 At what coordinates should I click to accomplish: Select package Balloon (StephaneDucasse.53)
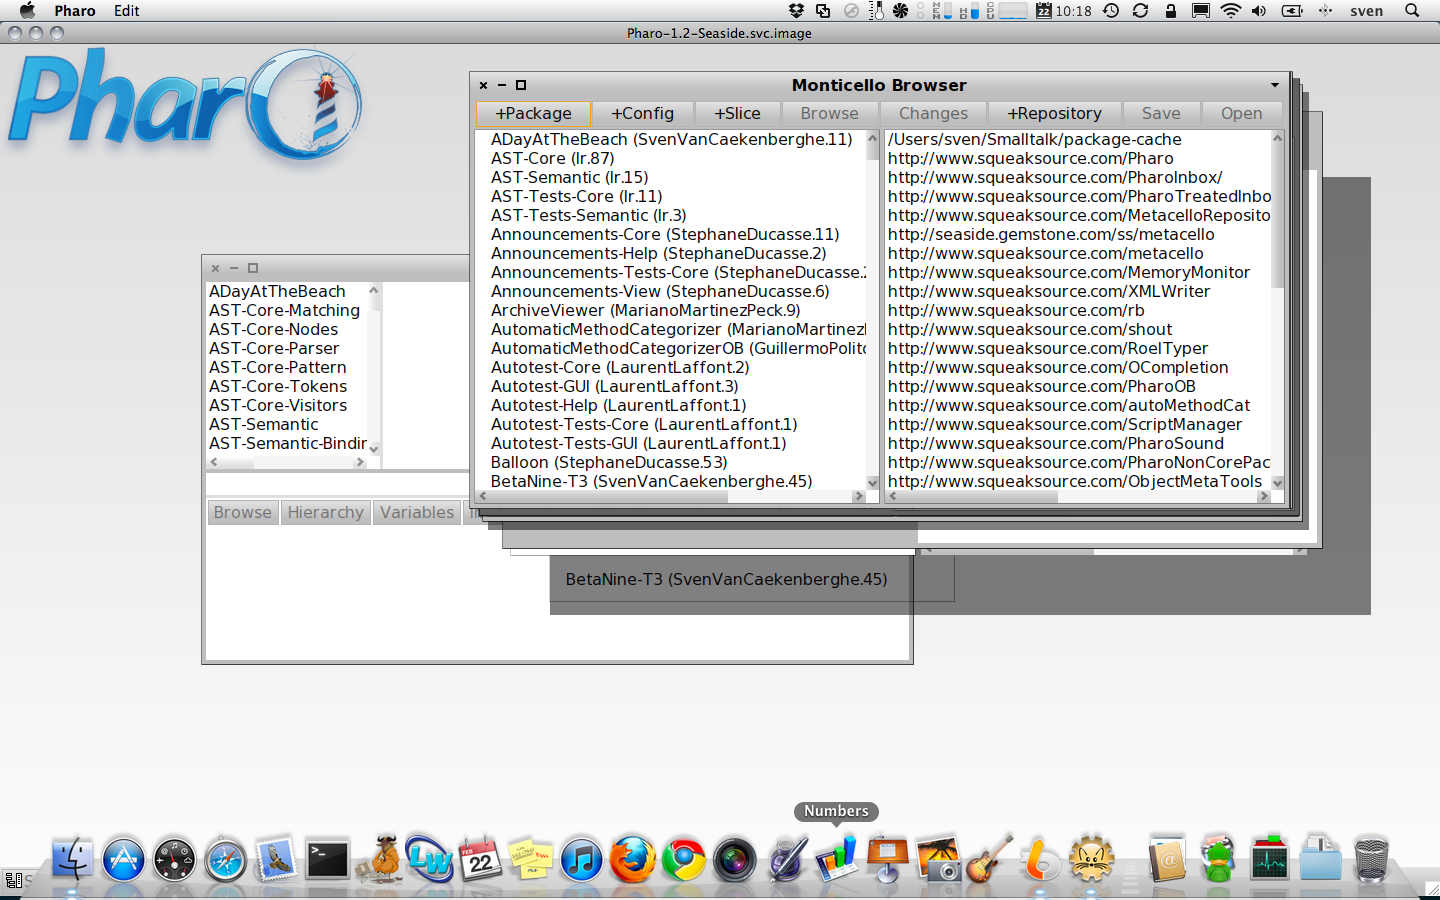point(609,462)
